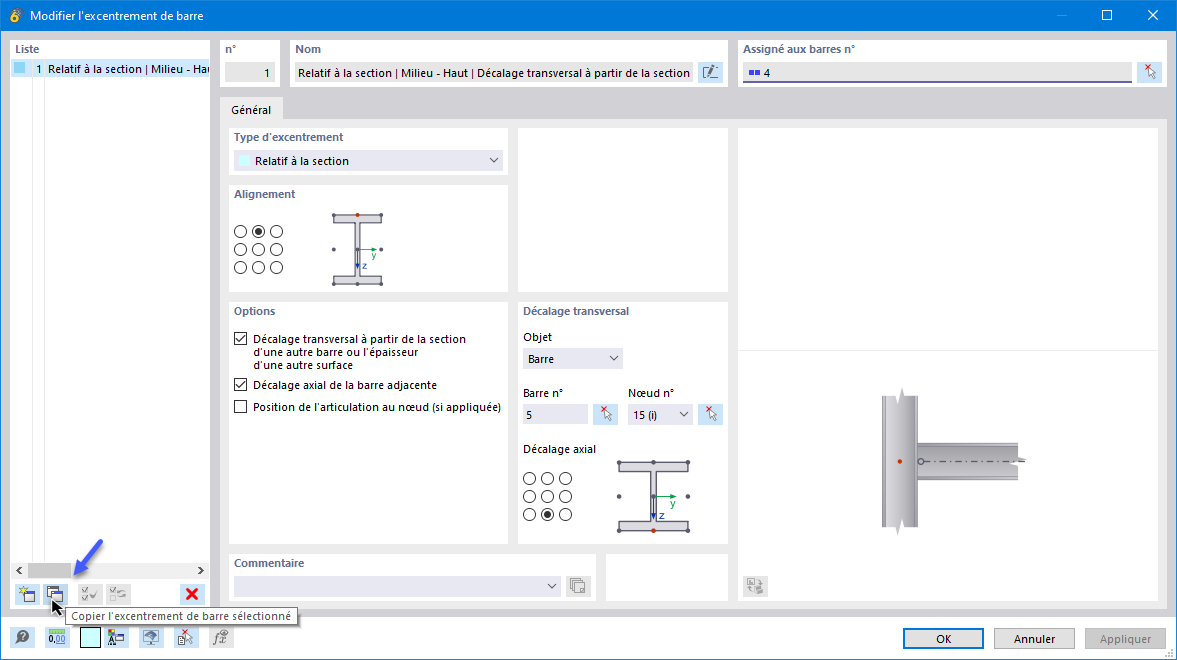Select the center Décalage axial radio button
Screen dimensions: 1177x660
point(547,496)
